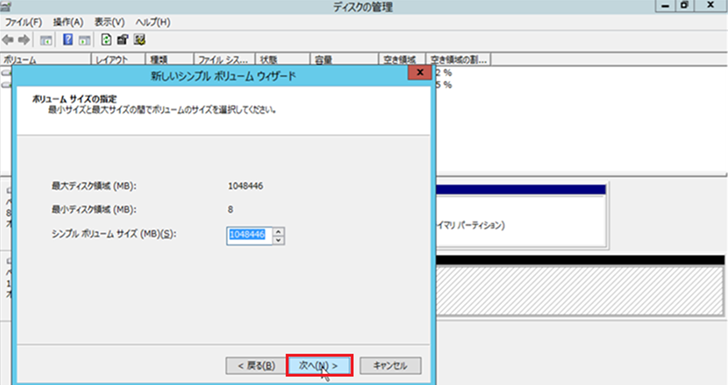Viewport: 728px width, 385px height.
Task: Click the refresh toolbar icon
Action: (x=106, y=40)
